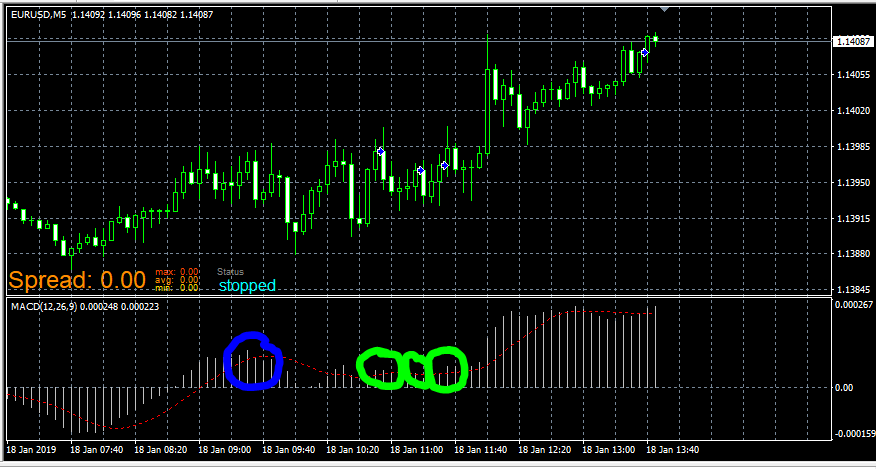Click the 18 Jan 13:00 time label
The width and height of the screenshot is (876, 469).
[608, 449]
